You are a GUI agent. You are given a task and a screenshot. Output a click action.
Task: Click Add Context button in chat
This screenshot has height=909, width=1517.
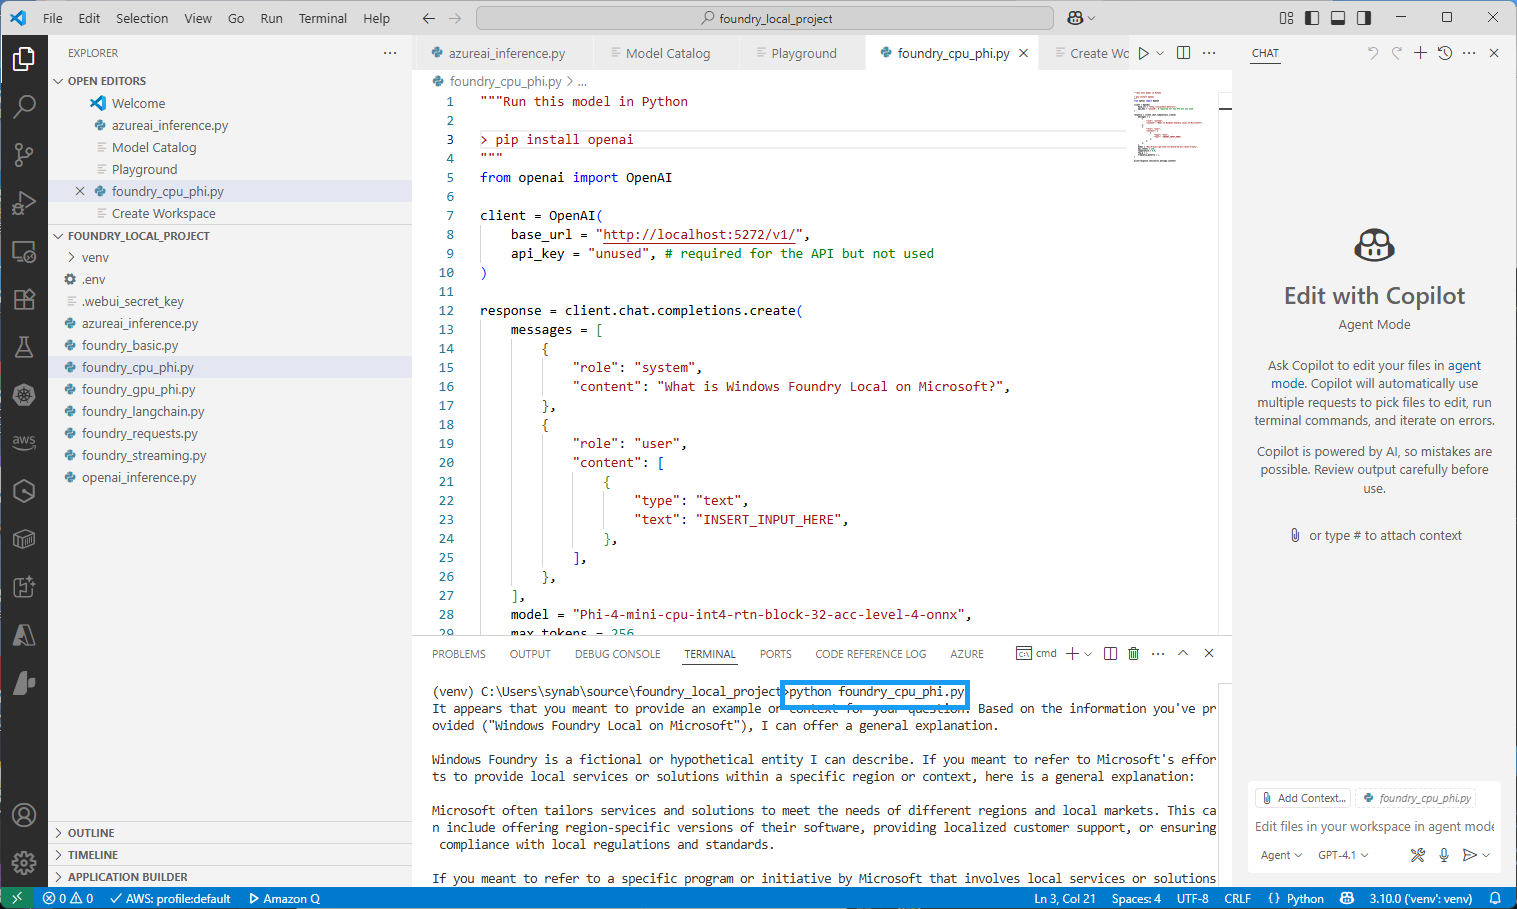1303,798
